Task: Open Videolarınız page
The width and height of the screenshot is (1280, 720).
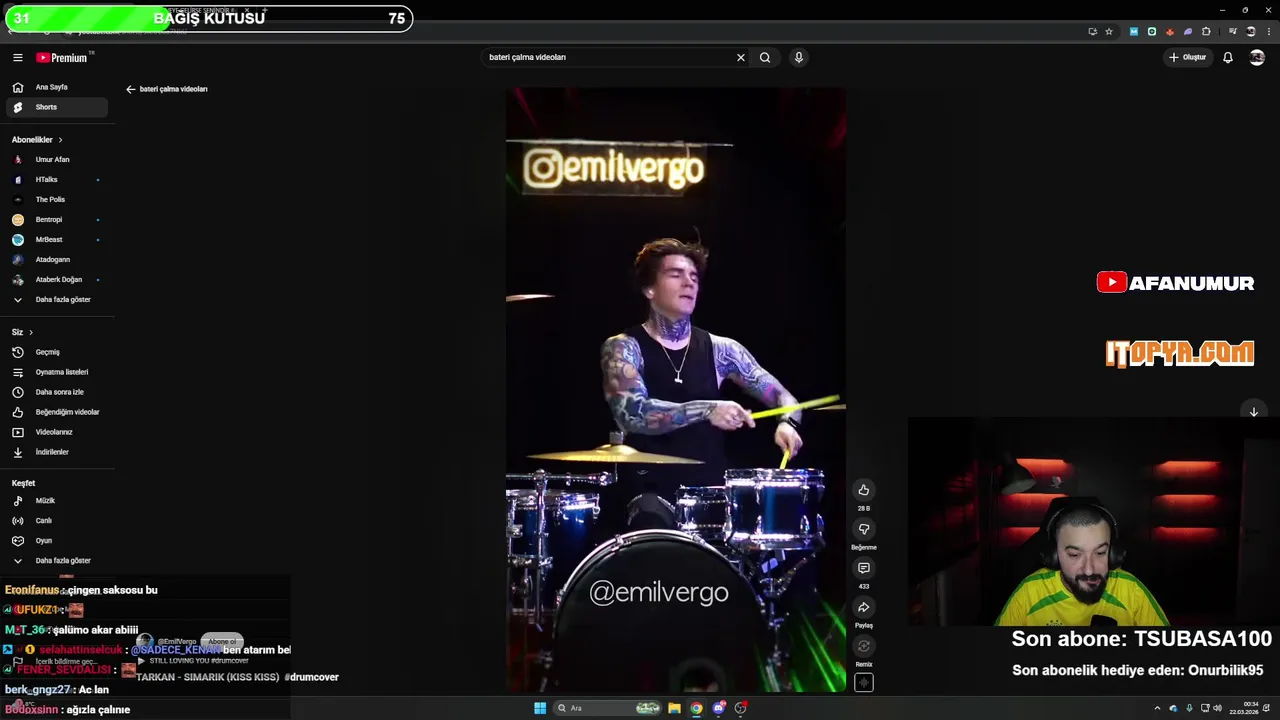Action: [x=57, y=432]
